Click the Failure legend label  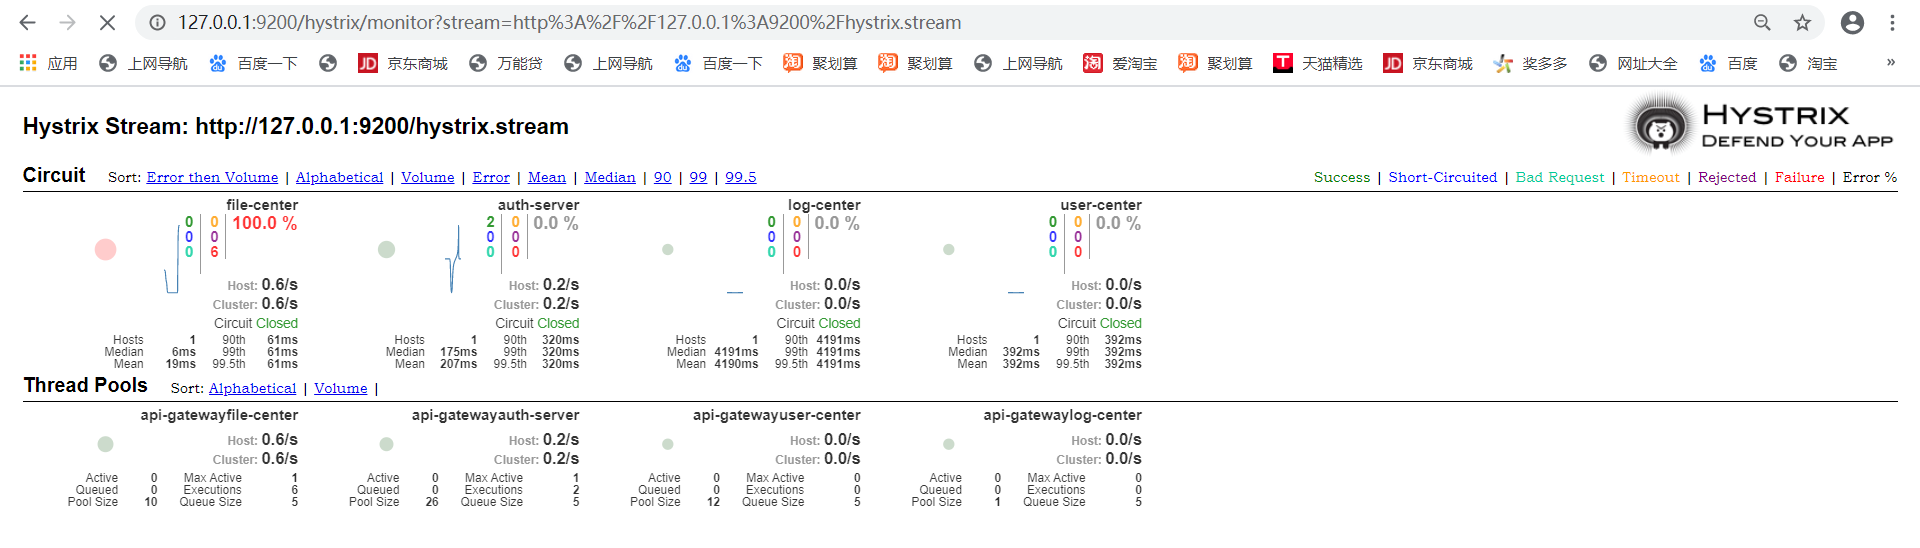[x=1800, y=177]
